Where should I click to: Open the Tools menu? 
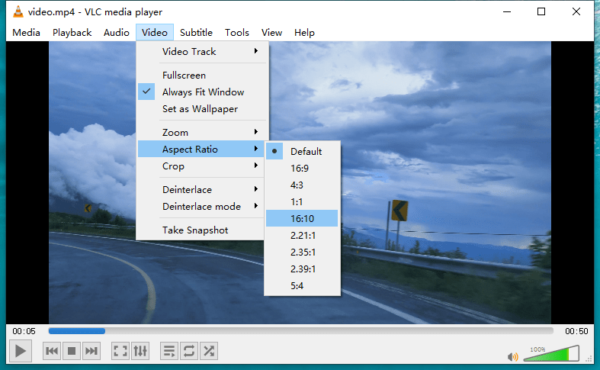coord(237,33)
